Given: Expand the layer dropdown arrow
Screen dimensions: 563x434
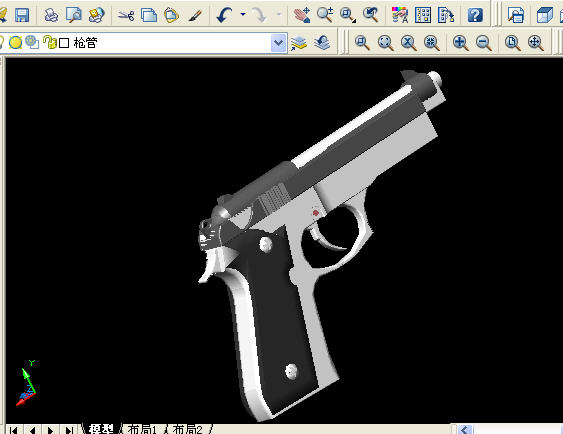Looking at the screenshot, I should [x=278, y=43].
